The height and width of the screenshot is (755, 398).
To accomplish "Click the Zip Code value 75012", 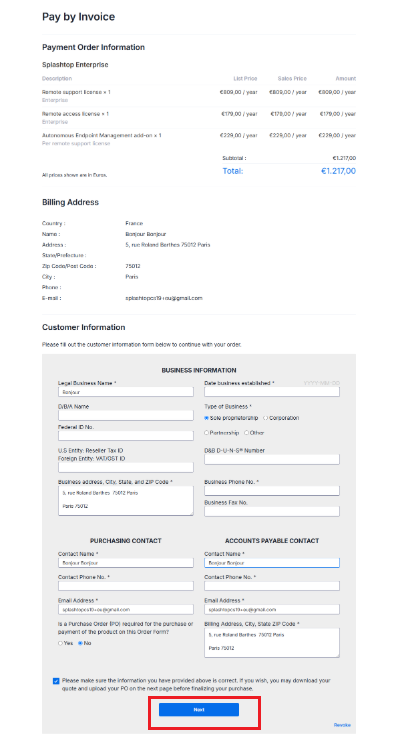I will pyautogui.click(x=132, y=266).
